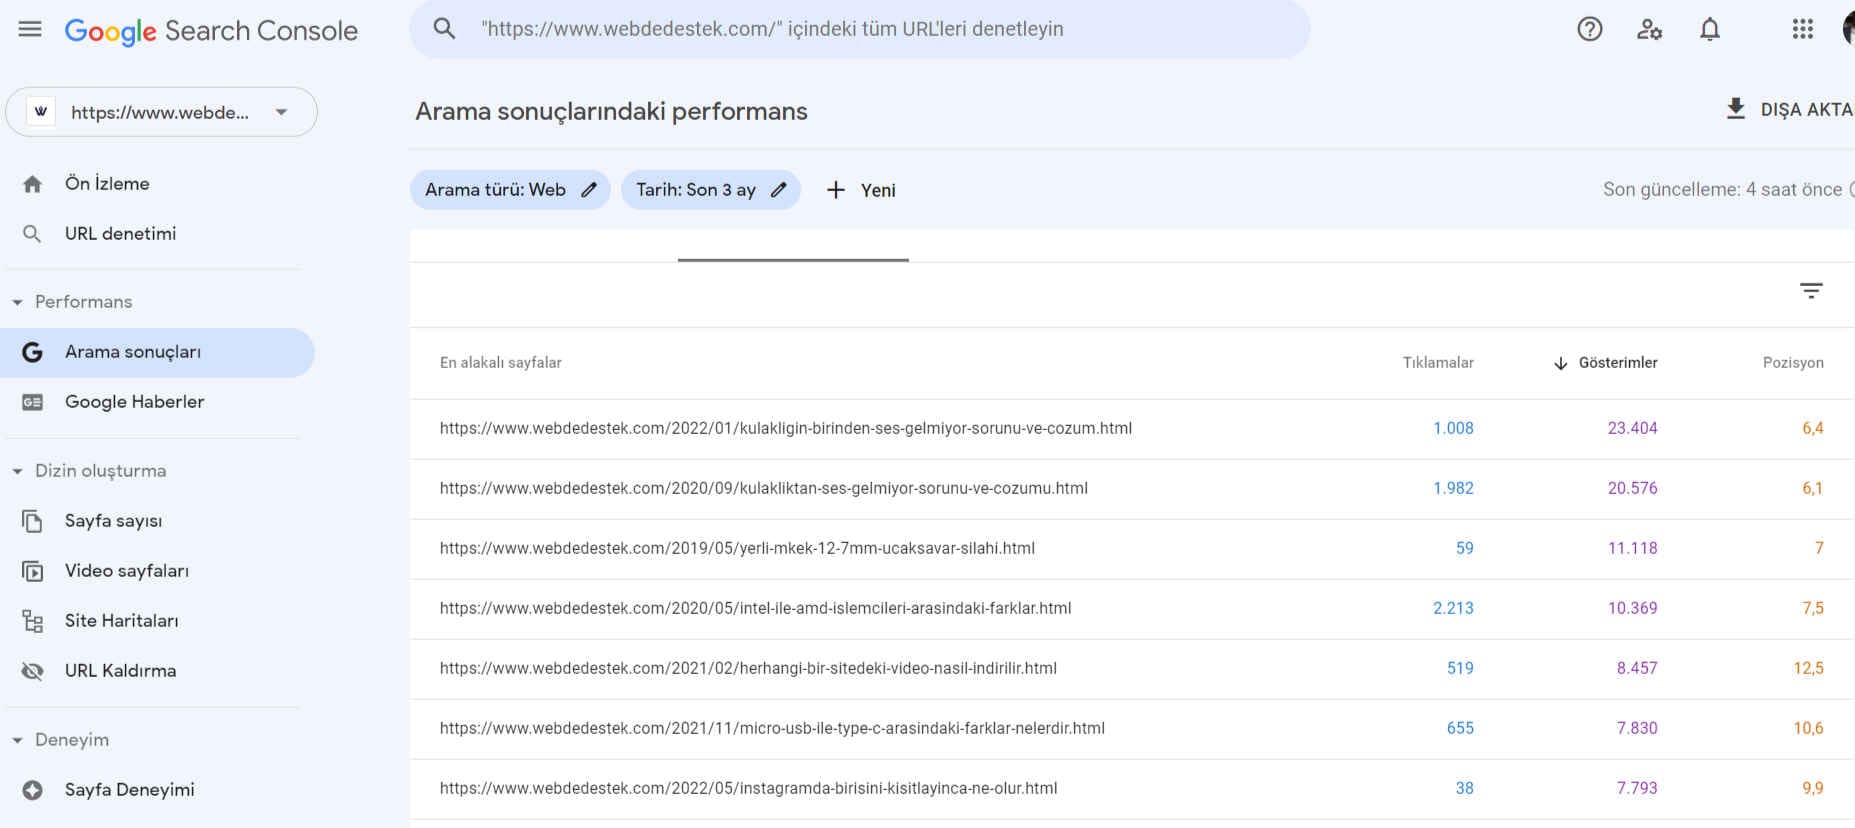1855x828 pixels.
Task: Focus the URL inspection search field
Action: 860,29
